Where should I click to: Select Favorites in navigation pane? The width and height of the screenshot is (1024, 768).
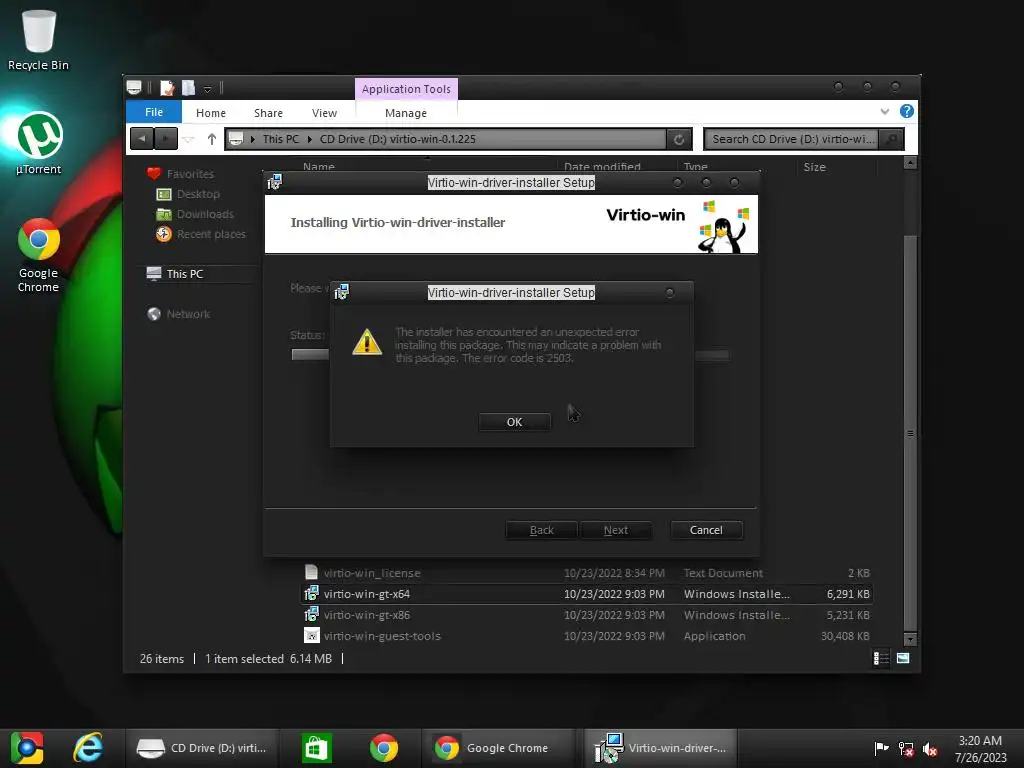(x=189, y=174)
